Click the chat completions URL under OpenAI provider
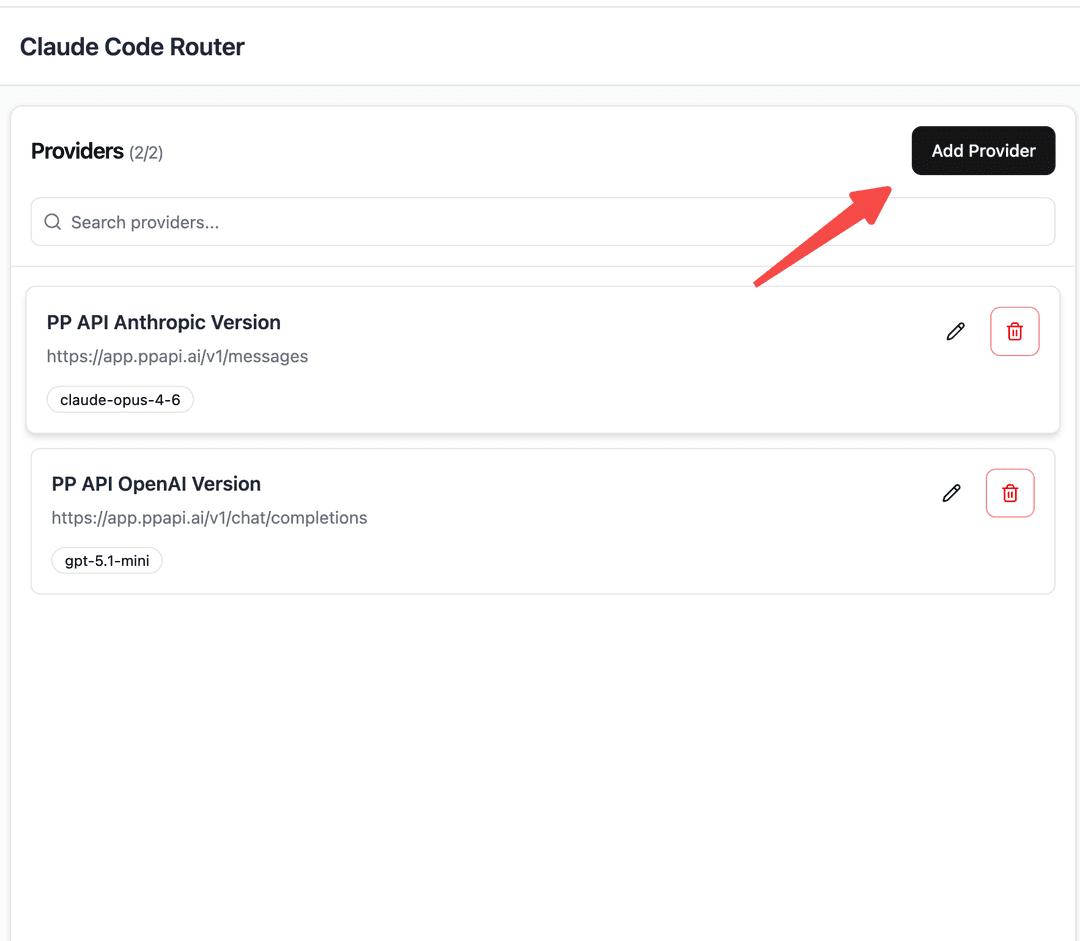1080x941 pixels. (209, 517)
